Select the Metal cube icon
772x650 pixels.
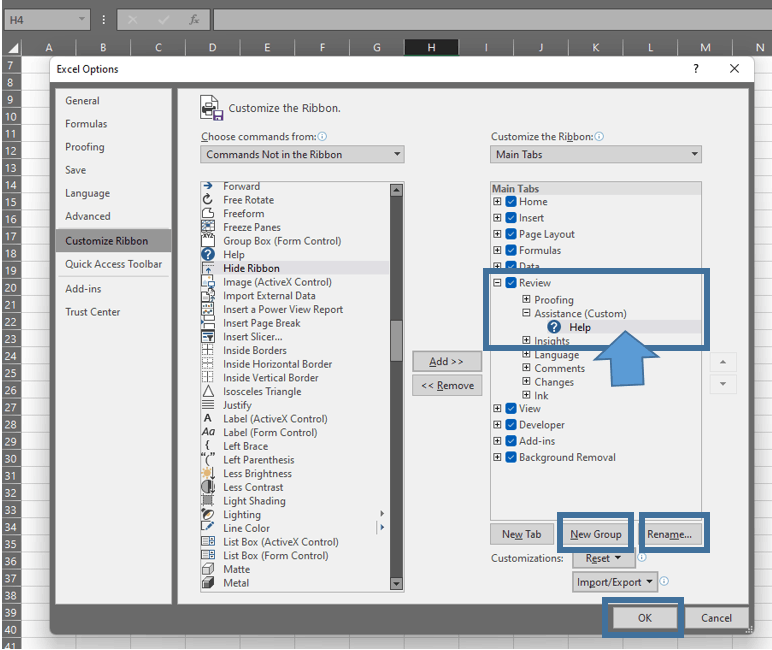[x=208, y=583]
